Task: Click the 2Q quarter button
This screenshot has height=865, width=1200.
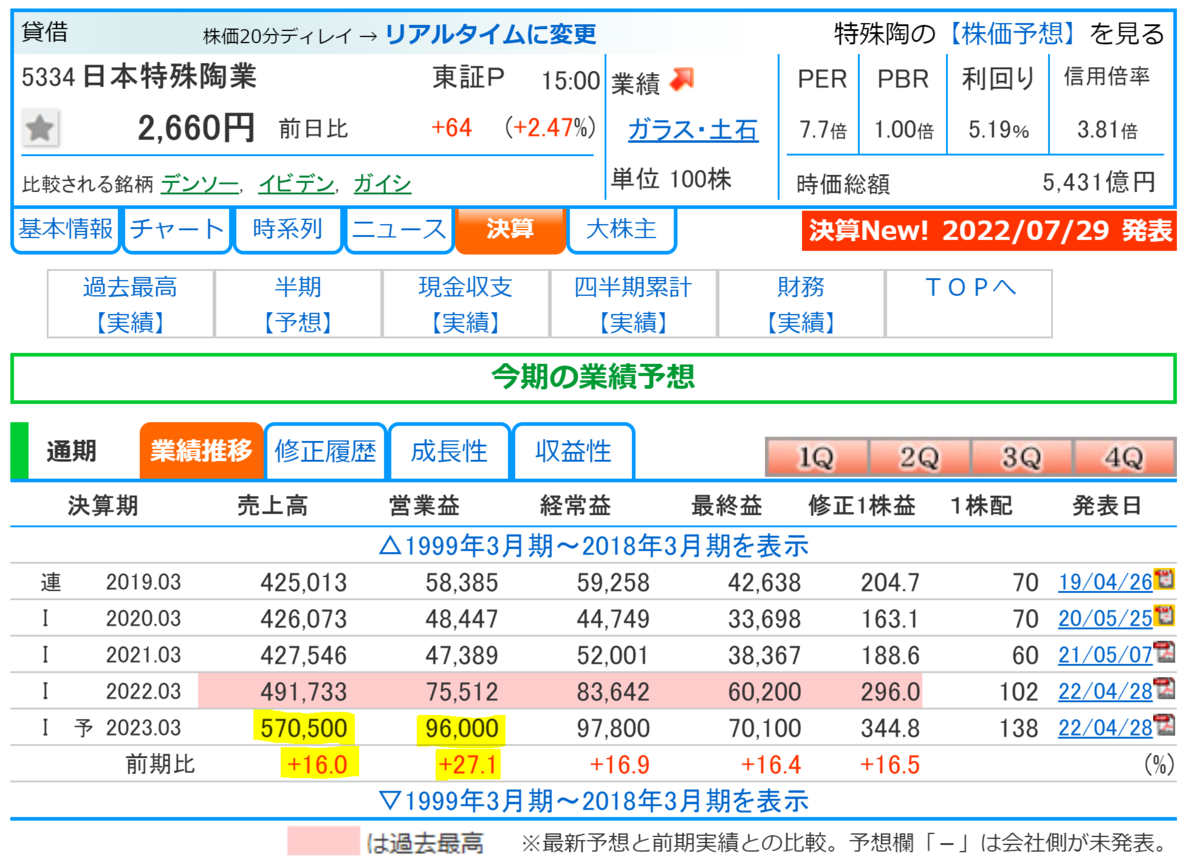Action: pos(918,458)
